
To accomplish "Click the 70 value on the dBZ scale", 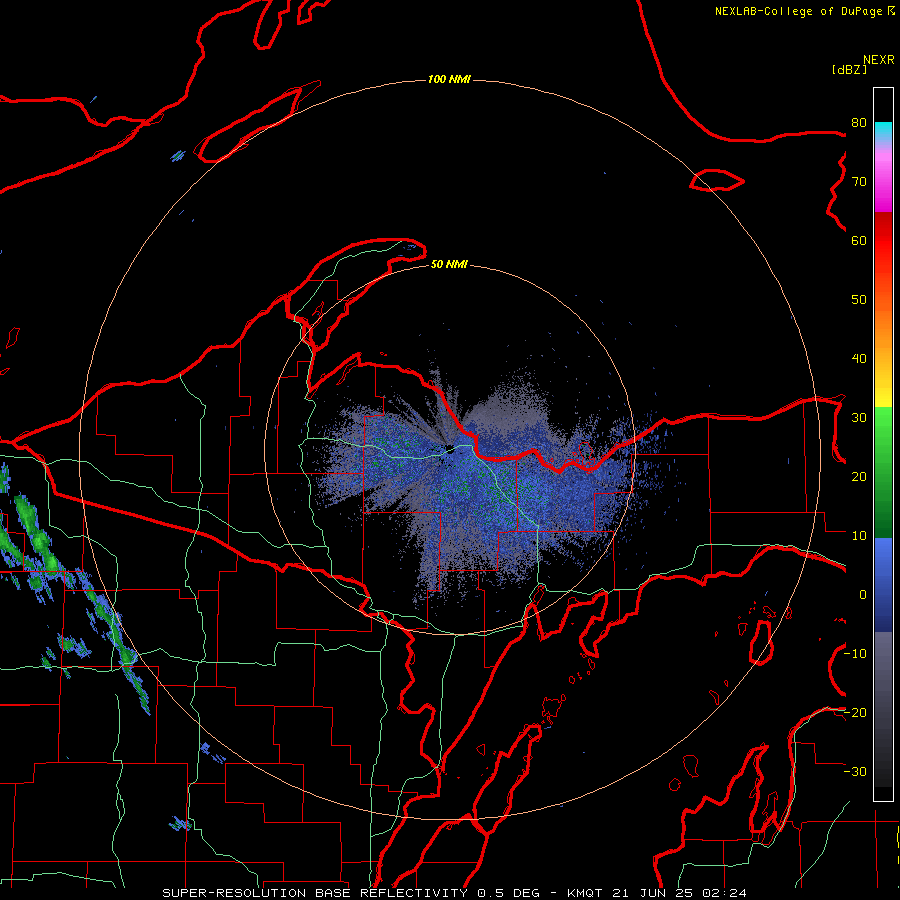I will tap(859, 181).
